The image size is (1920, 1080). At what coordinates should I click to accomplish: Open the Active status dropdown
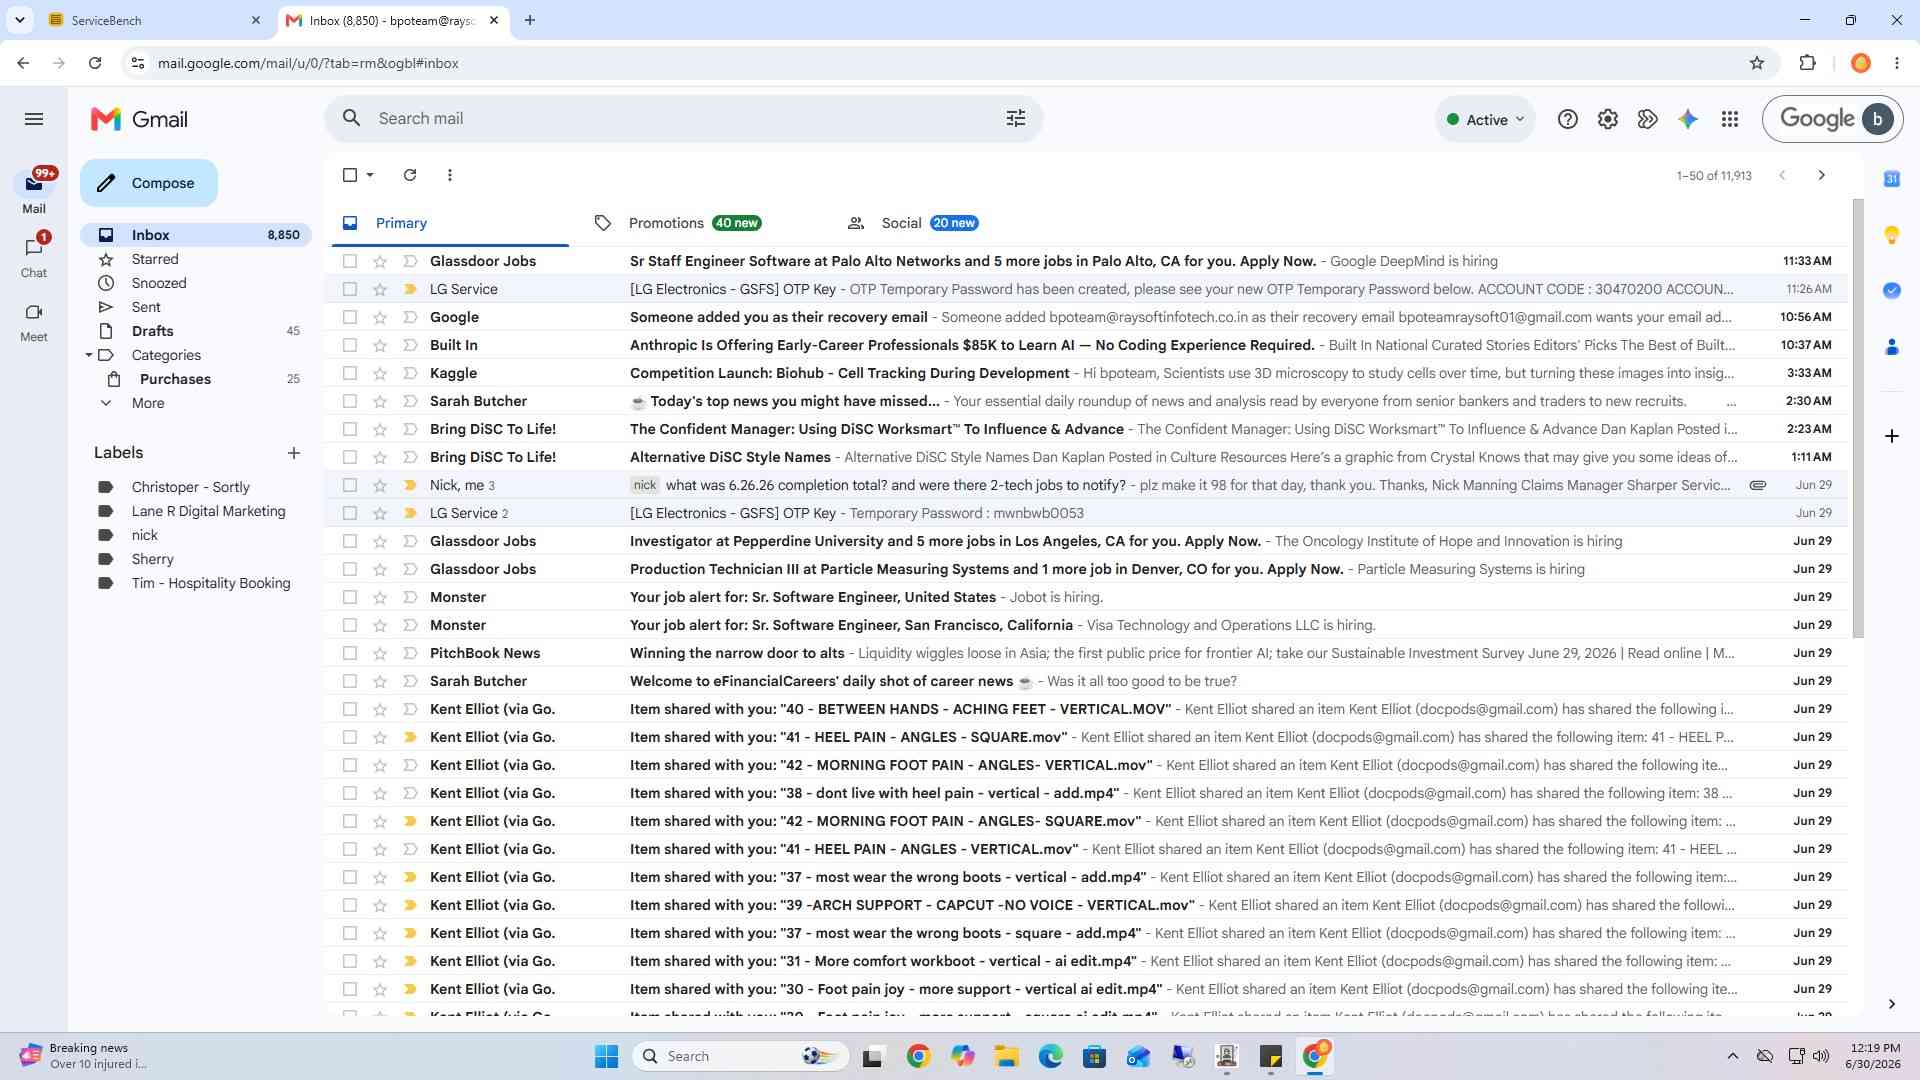1485,119
